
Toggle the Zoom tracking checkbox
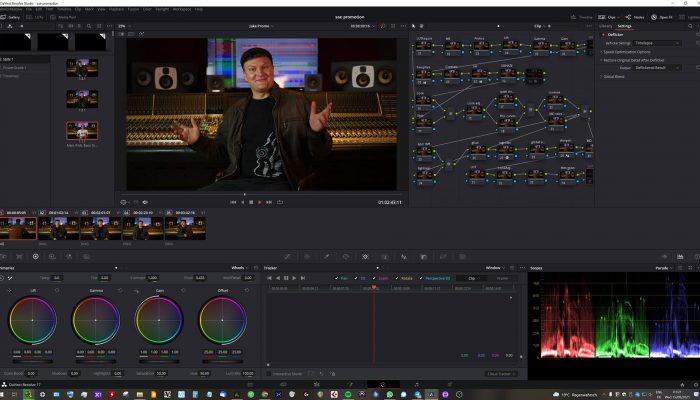point(374,278)
